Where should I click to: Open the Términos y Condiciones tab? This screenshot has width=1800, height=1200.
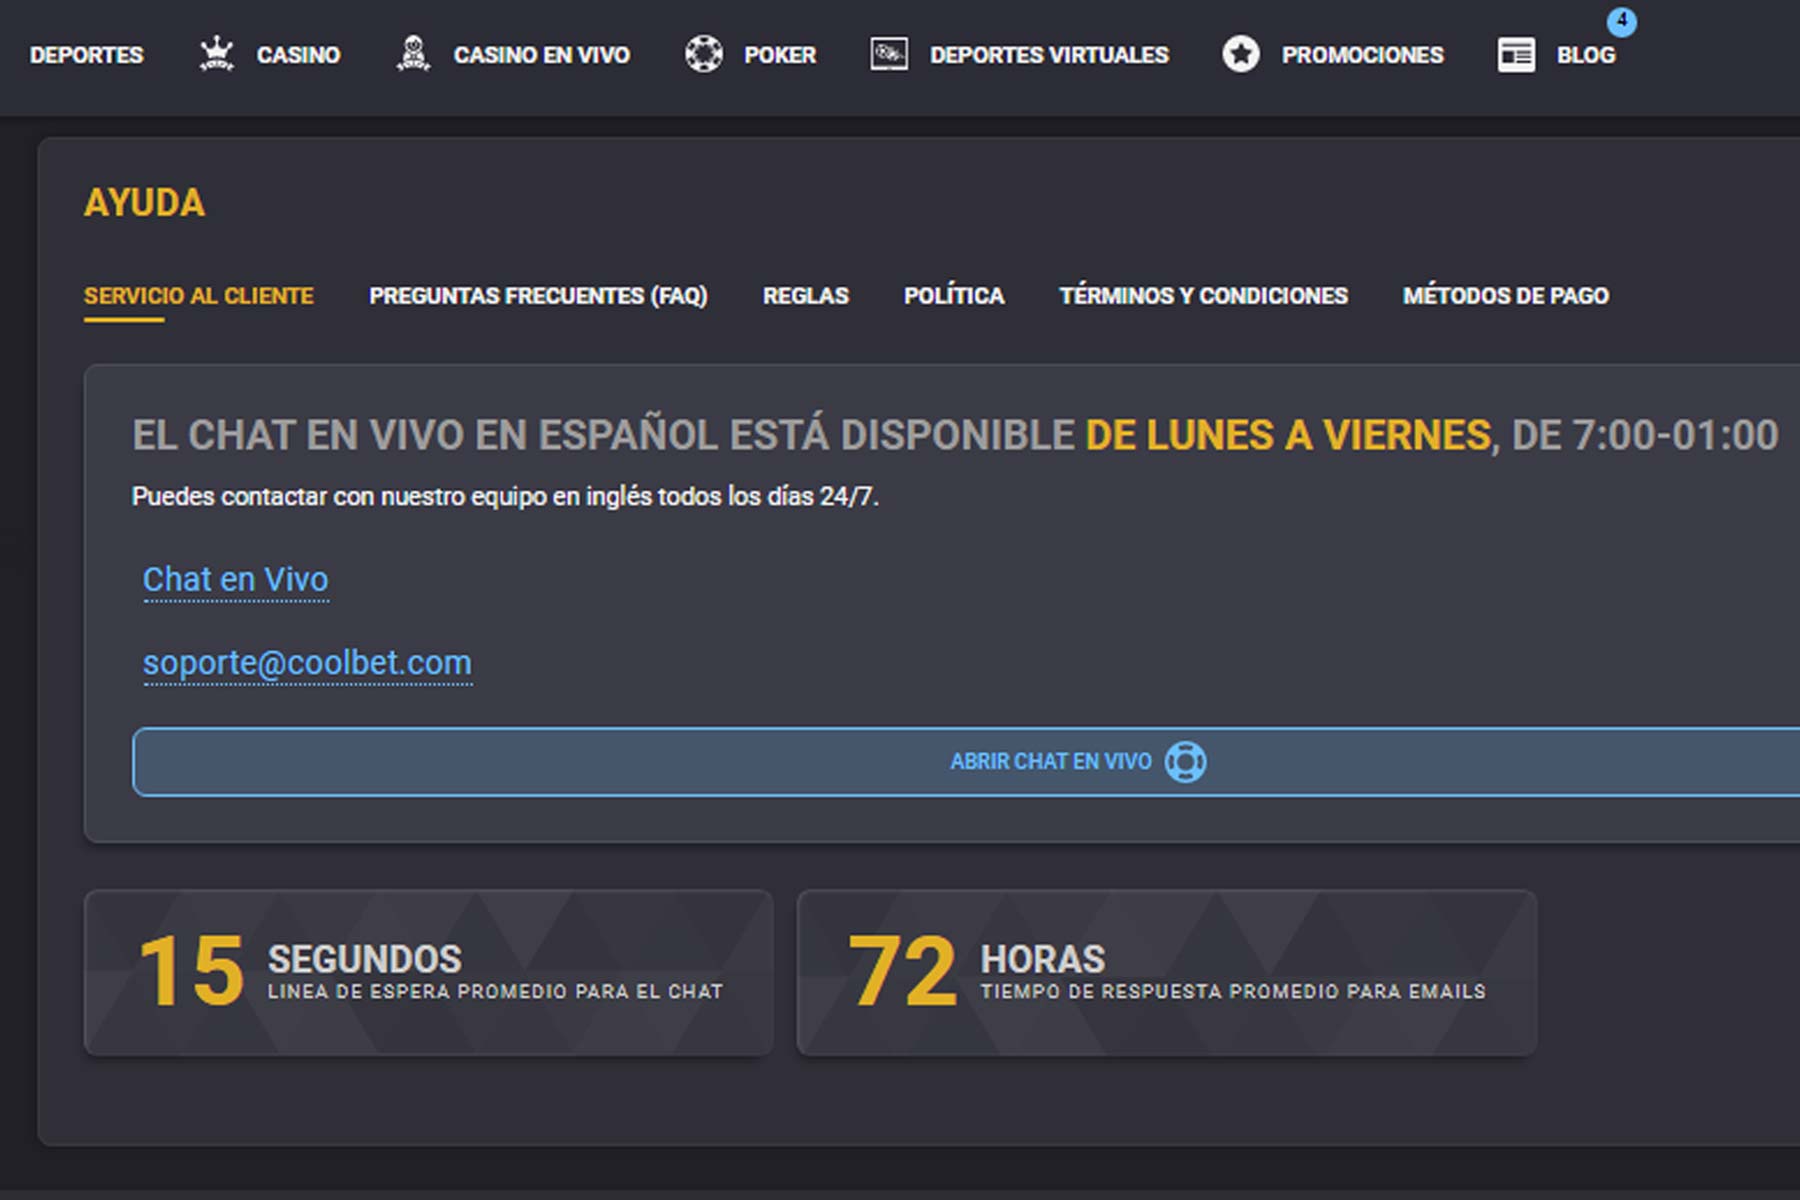pos(1205,296)
